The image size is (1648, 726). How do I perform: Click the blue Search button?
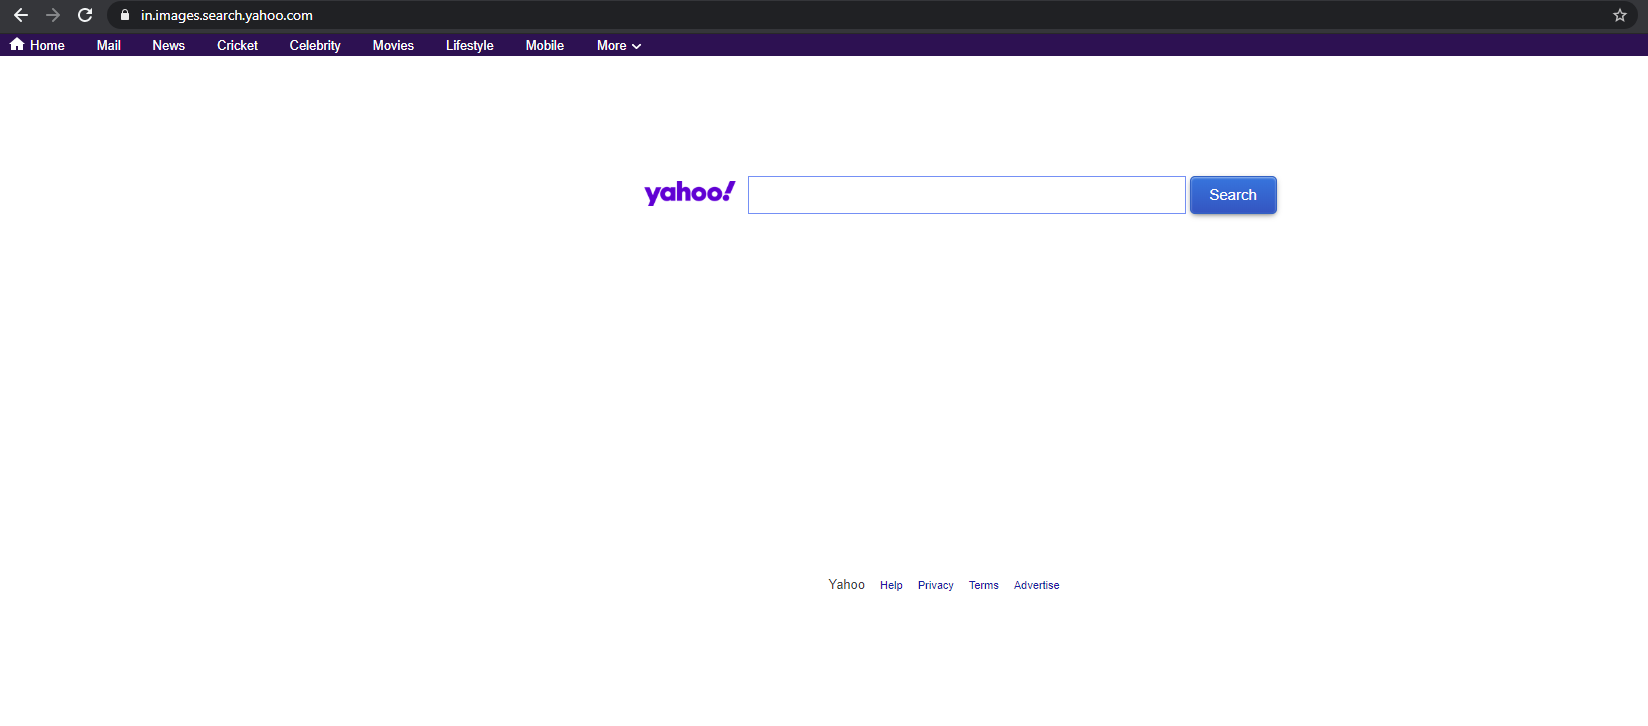tap(1233, 195)
